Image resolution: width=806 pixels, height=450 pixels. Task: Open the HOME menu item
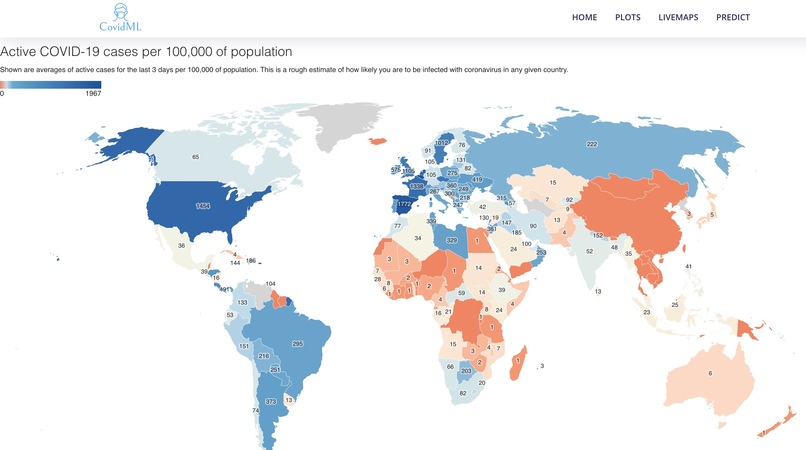(584, 17)
